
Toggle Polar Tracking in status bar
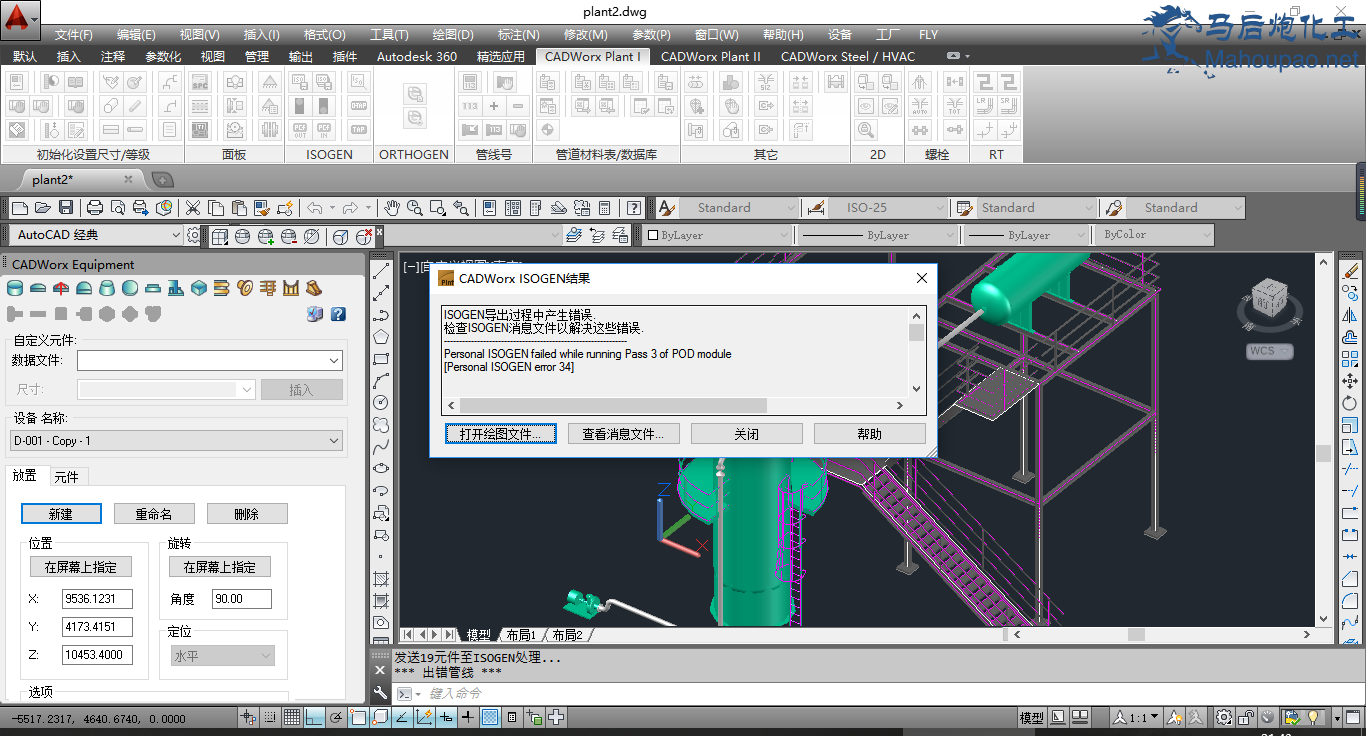coord(336,717)
